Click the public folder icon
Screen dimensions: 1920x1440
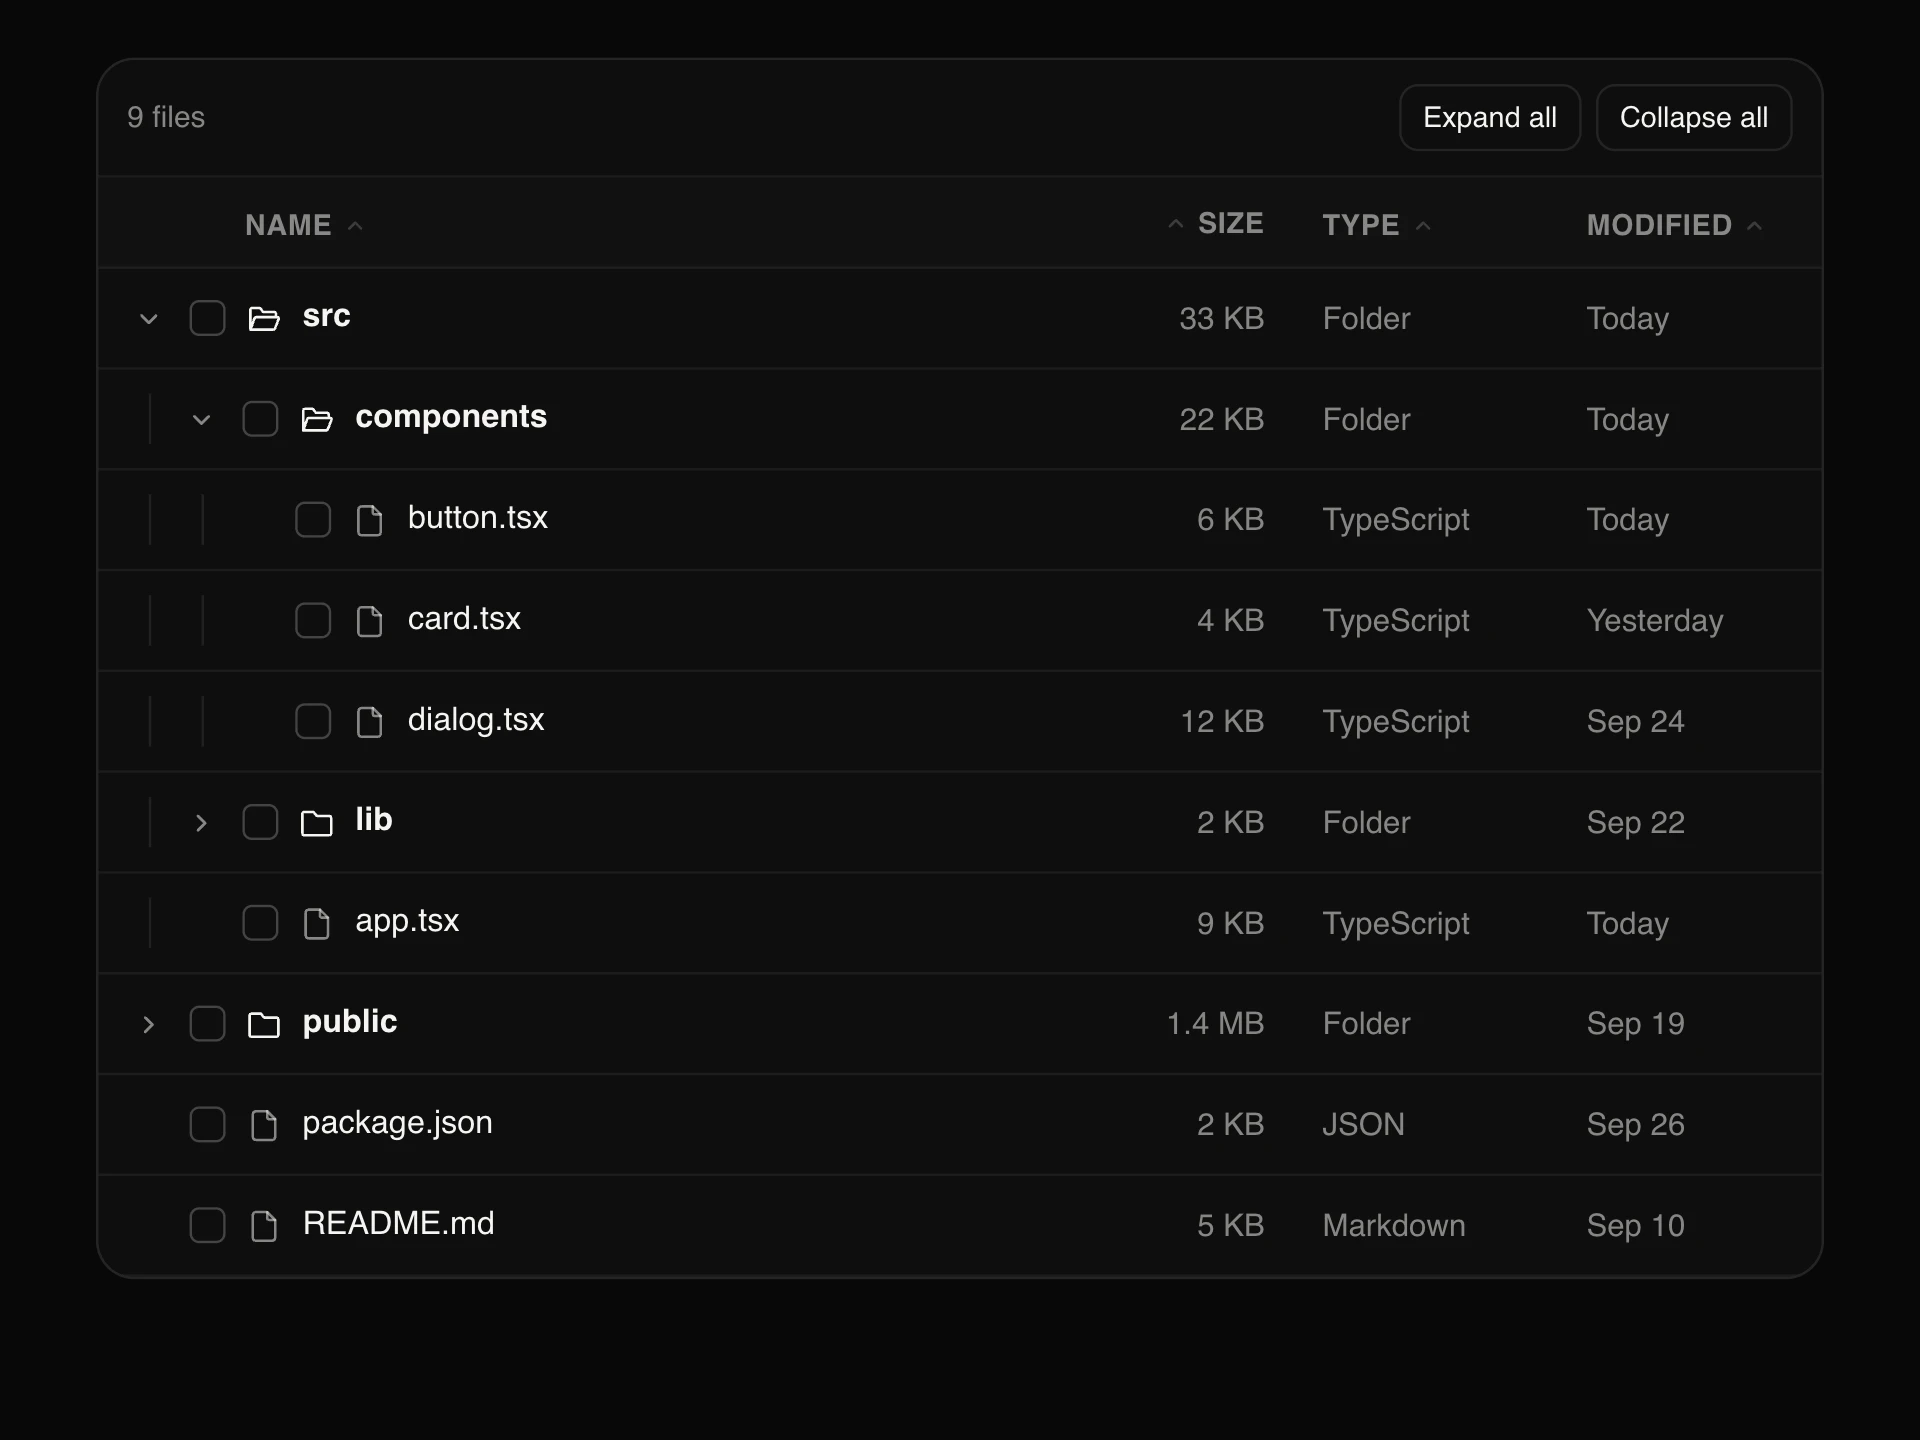pos(264,1025)
